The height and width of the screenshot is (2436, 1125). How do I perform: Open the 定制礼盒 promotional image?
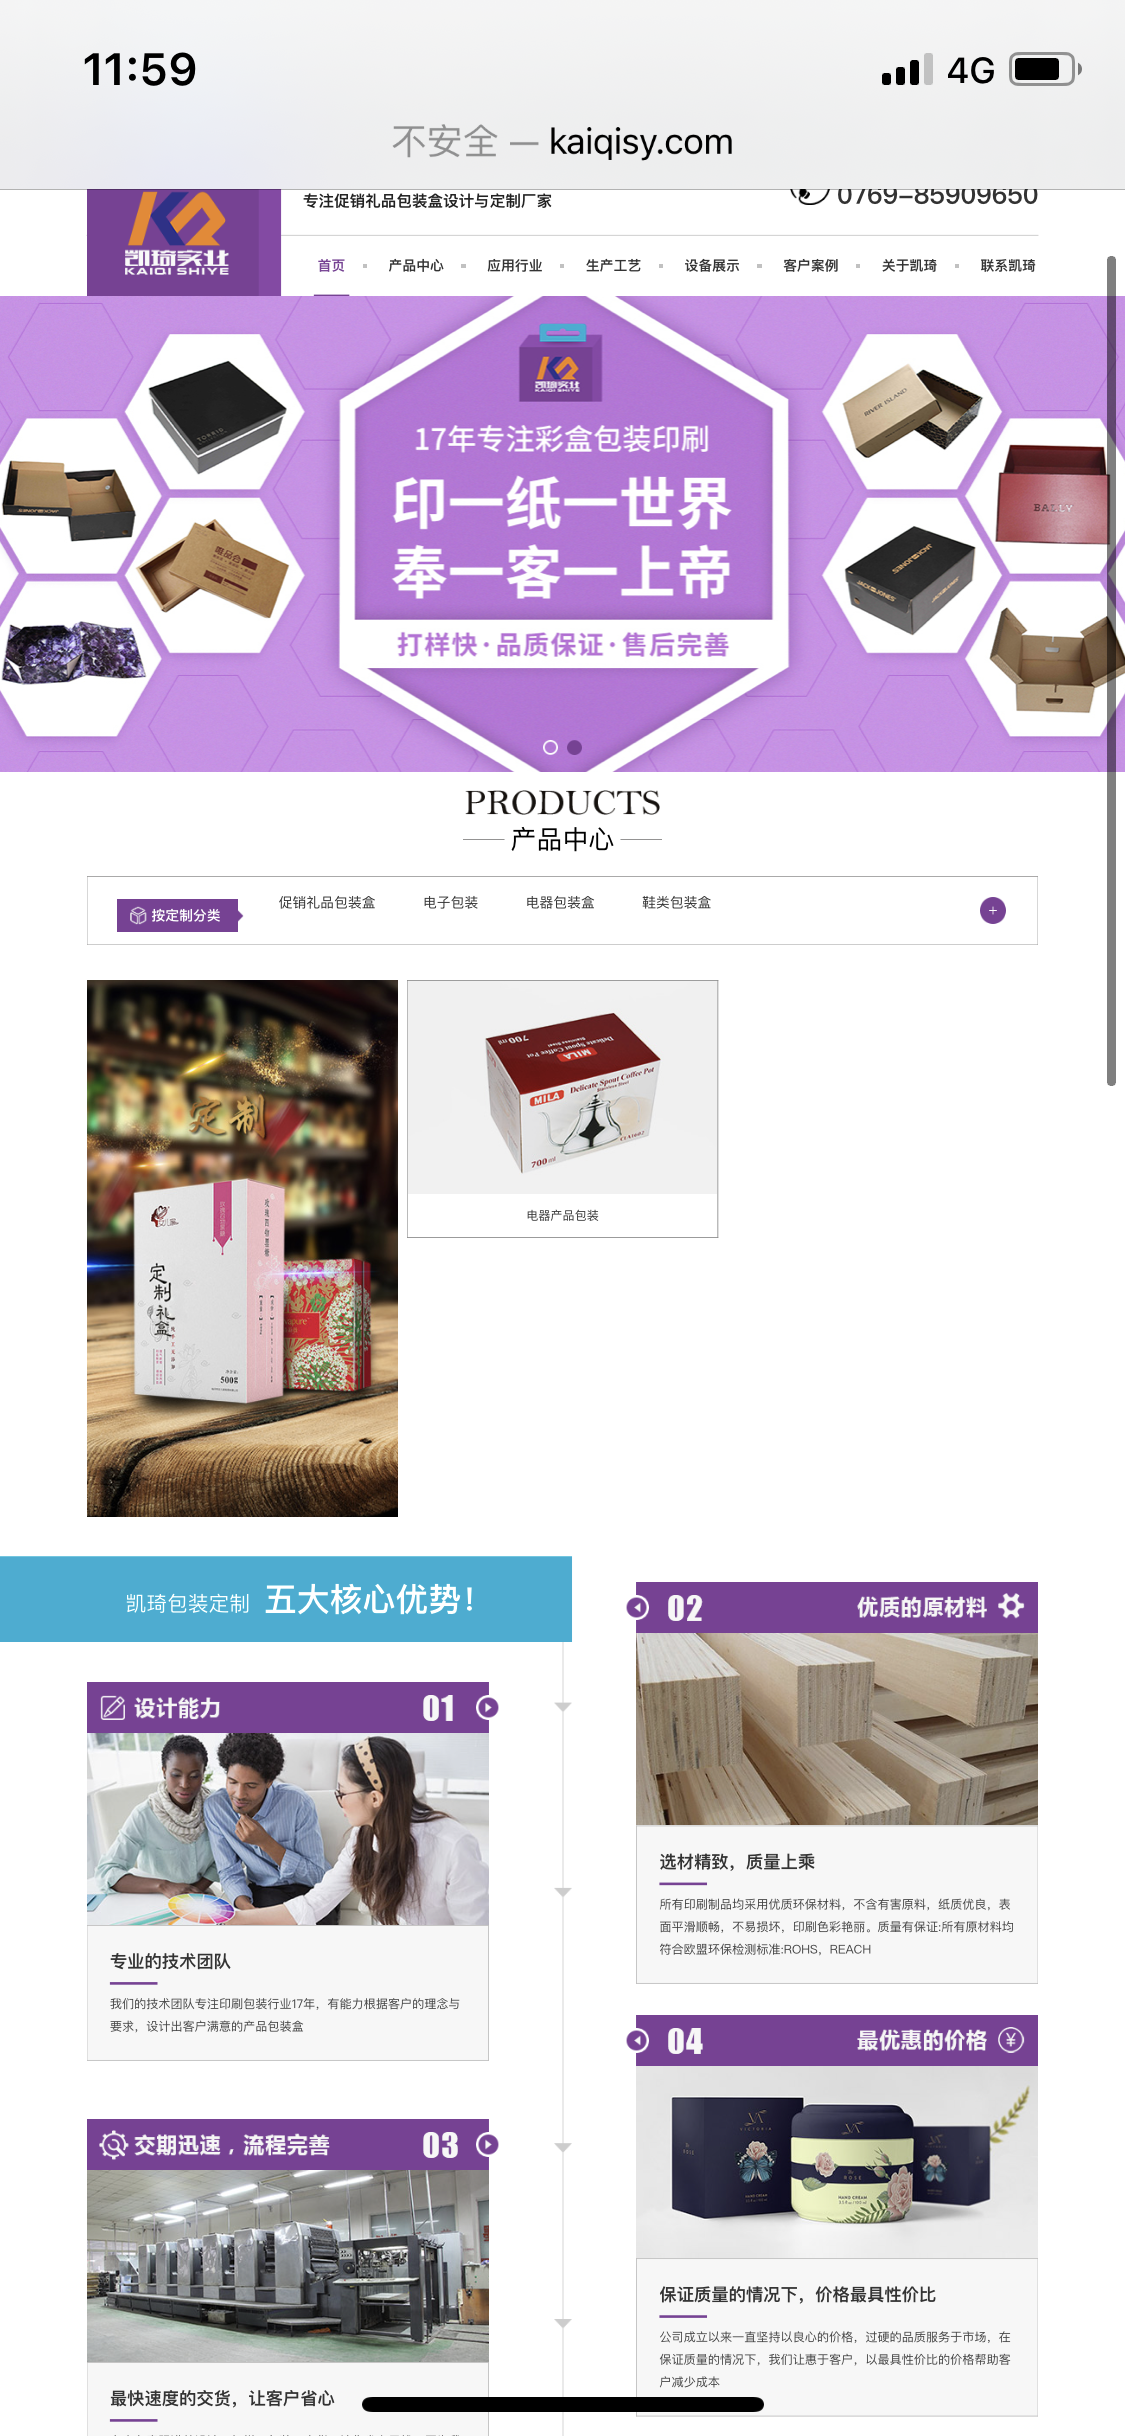point(242,1248)
